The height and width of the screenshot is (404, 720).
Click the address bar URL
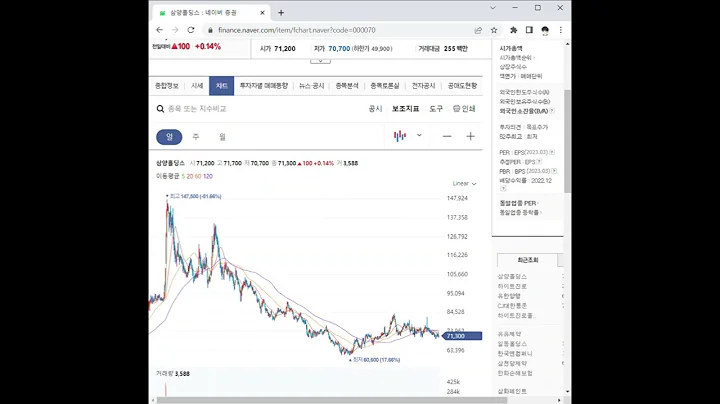click(297, 30)
